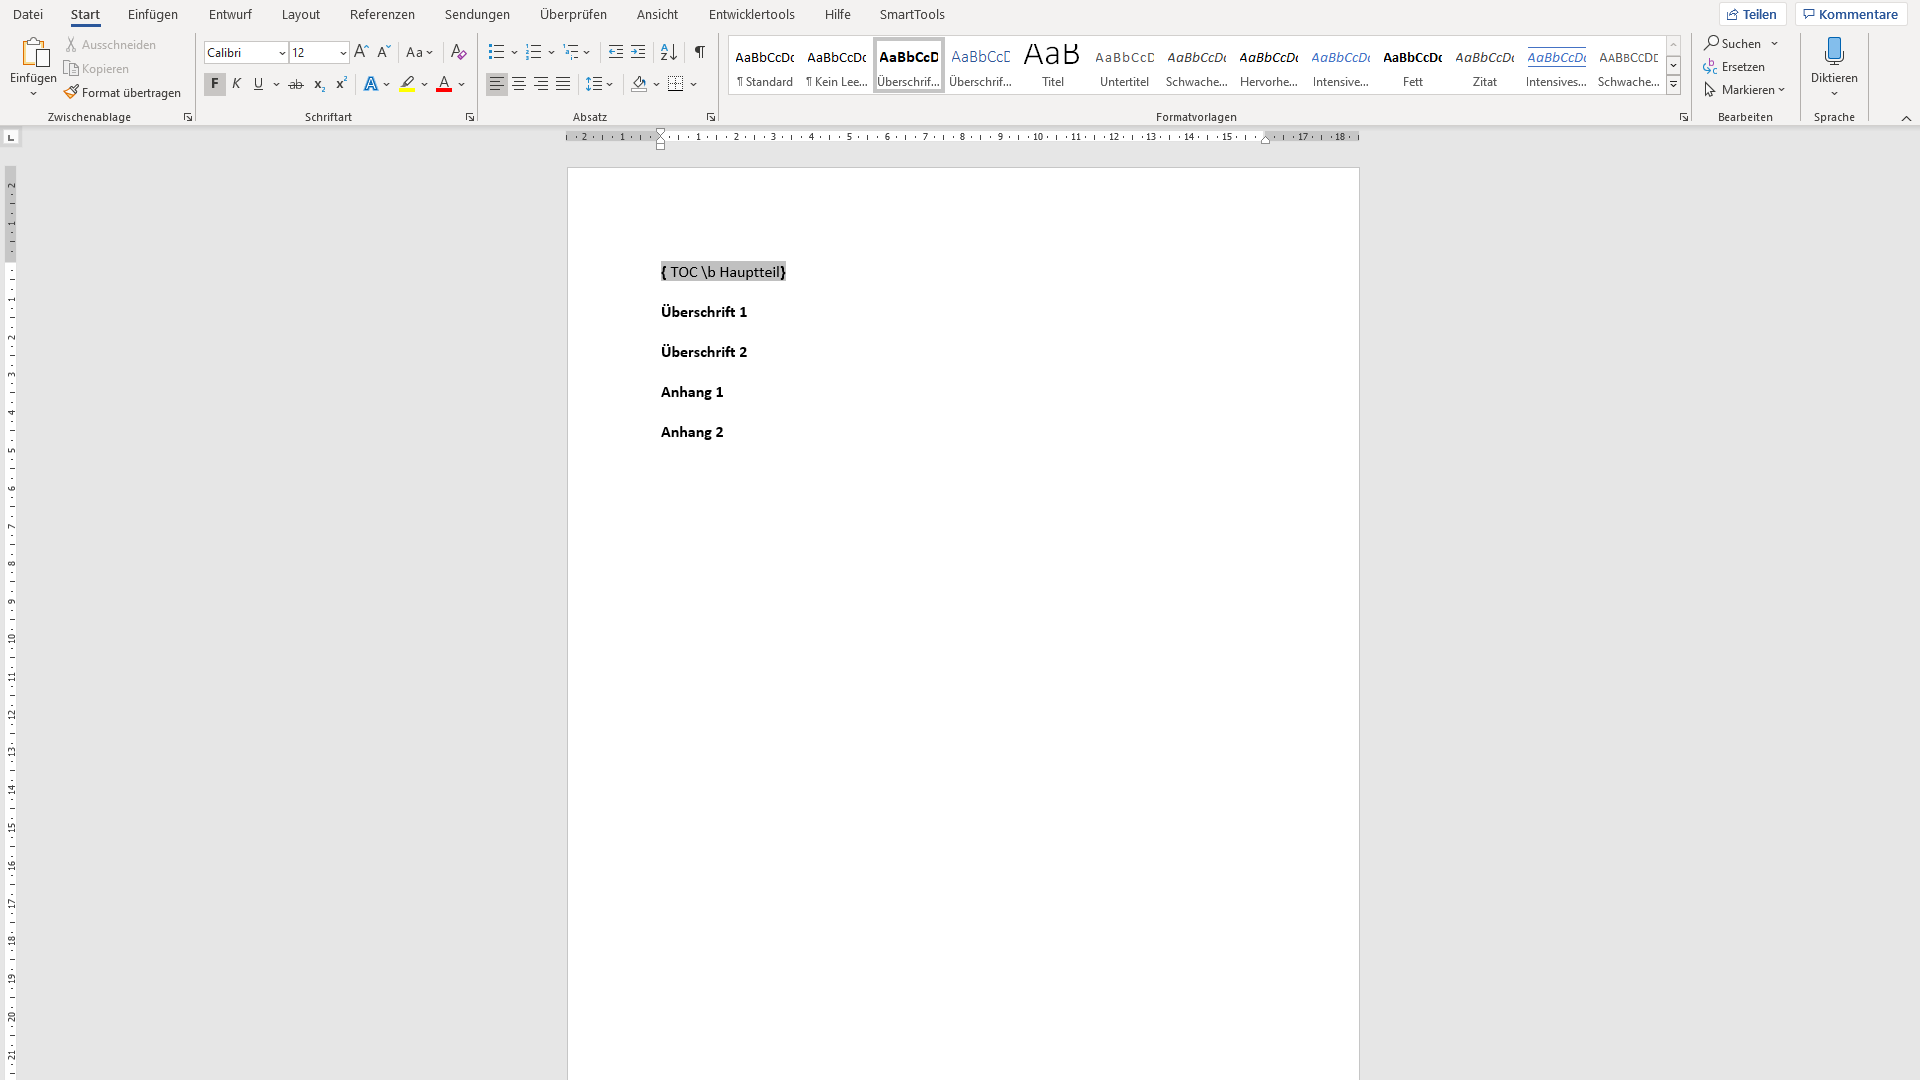Open underline style dropdown arrow
This screenshot has height=1080, width=1920.
[277, 84]
